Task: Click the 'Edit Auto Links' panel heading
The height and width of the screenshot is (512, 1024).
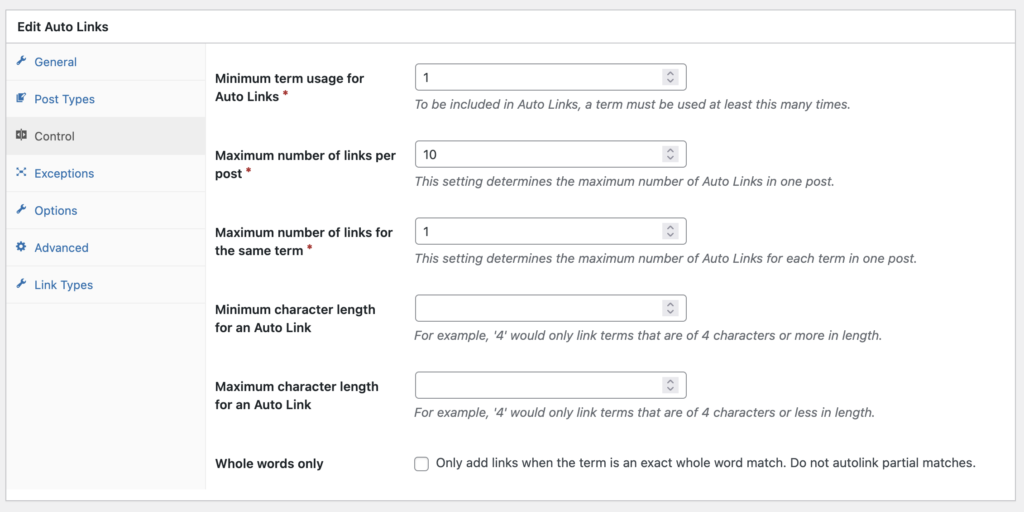Action: click(x=63, y=27)
